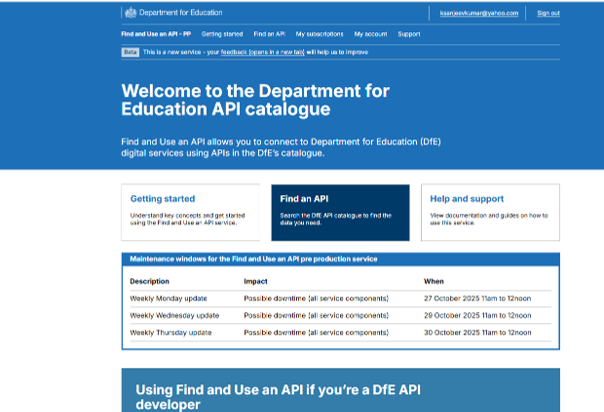Open the Find an API nav item
This screenshot has width=604, height=412.
(x=269, y=34)
